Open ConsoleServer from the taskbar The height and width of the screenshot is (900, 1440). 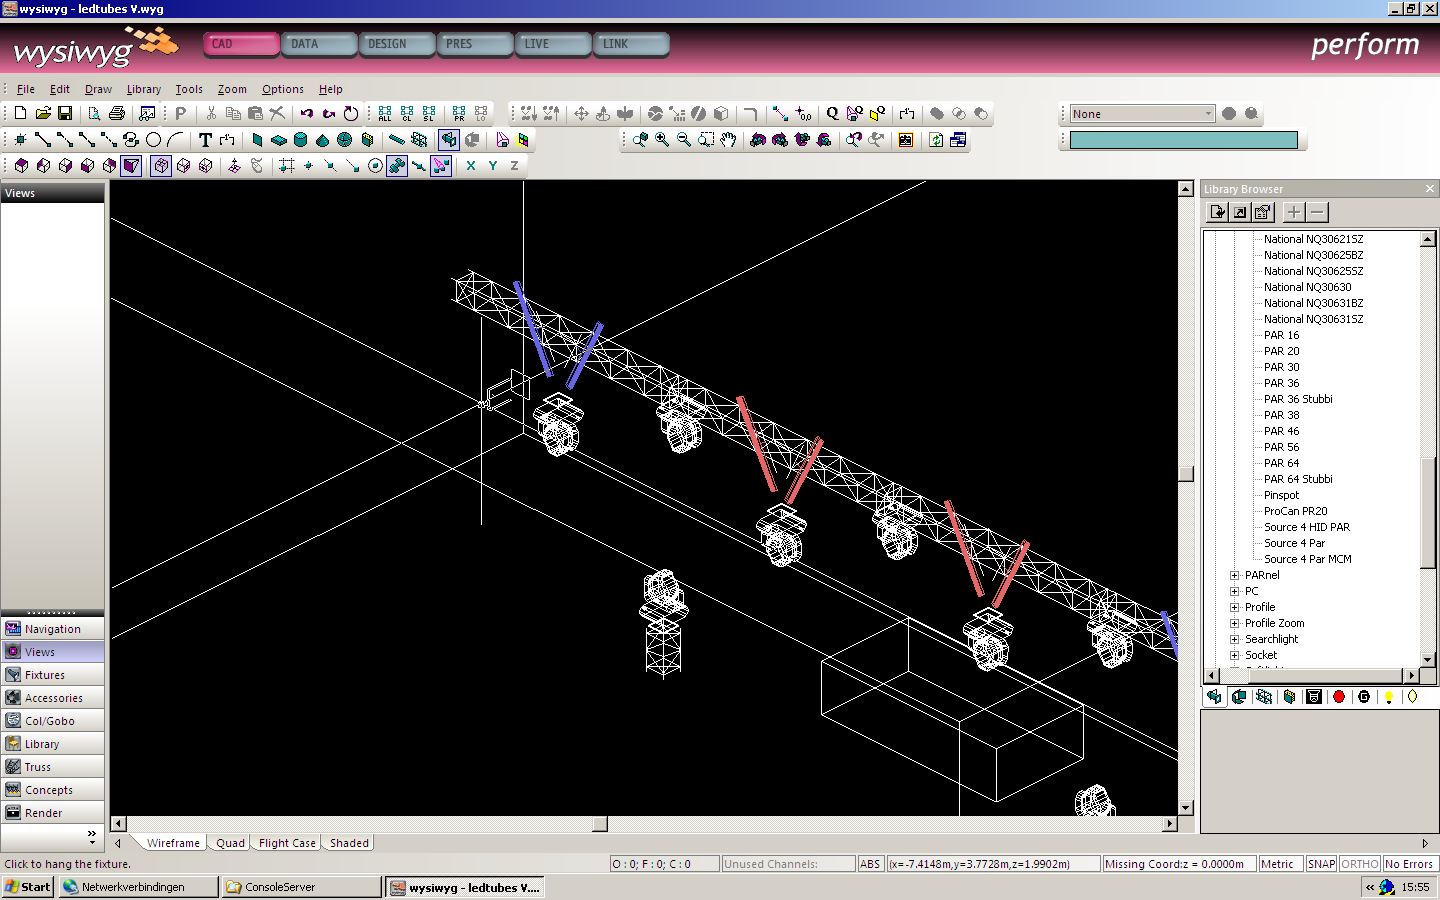pyautogui.click(x=301, y=887)
